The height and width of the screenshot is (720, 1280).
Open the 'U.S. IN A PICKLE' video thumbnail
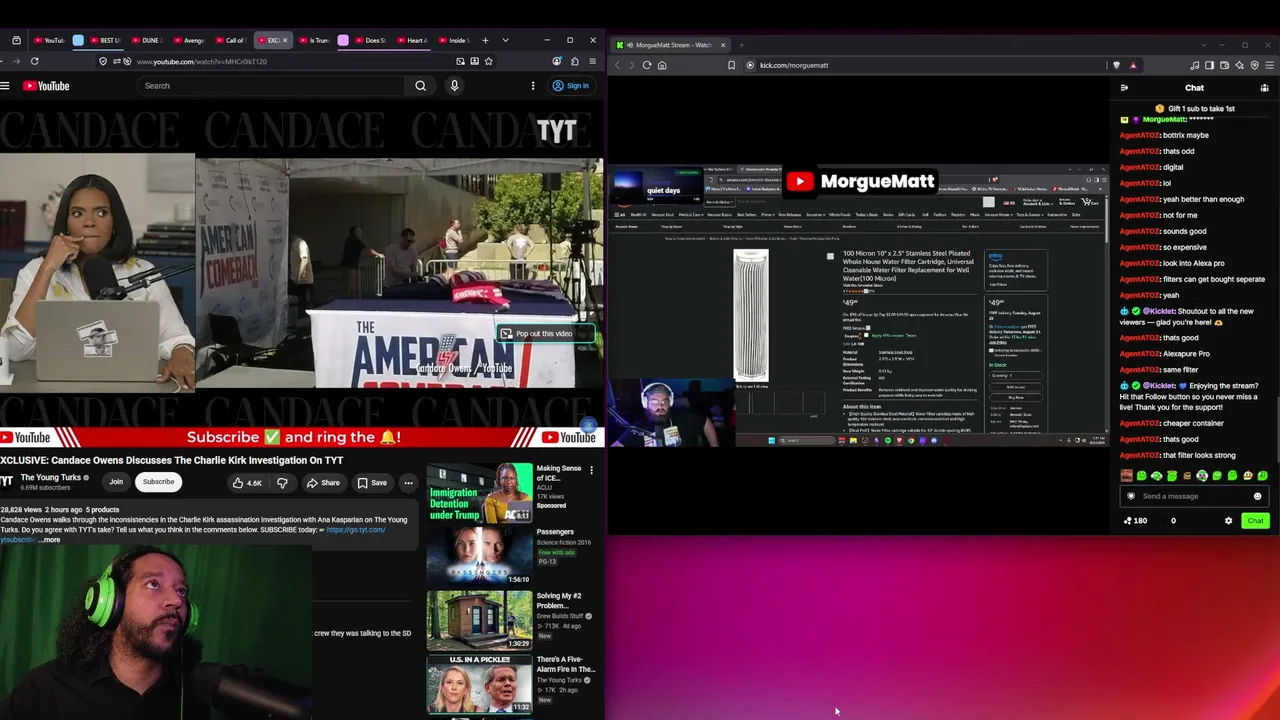click(x=479, y=684)
